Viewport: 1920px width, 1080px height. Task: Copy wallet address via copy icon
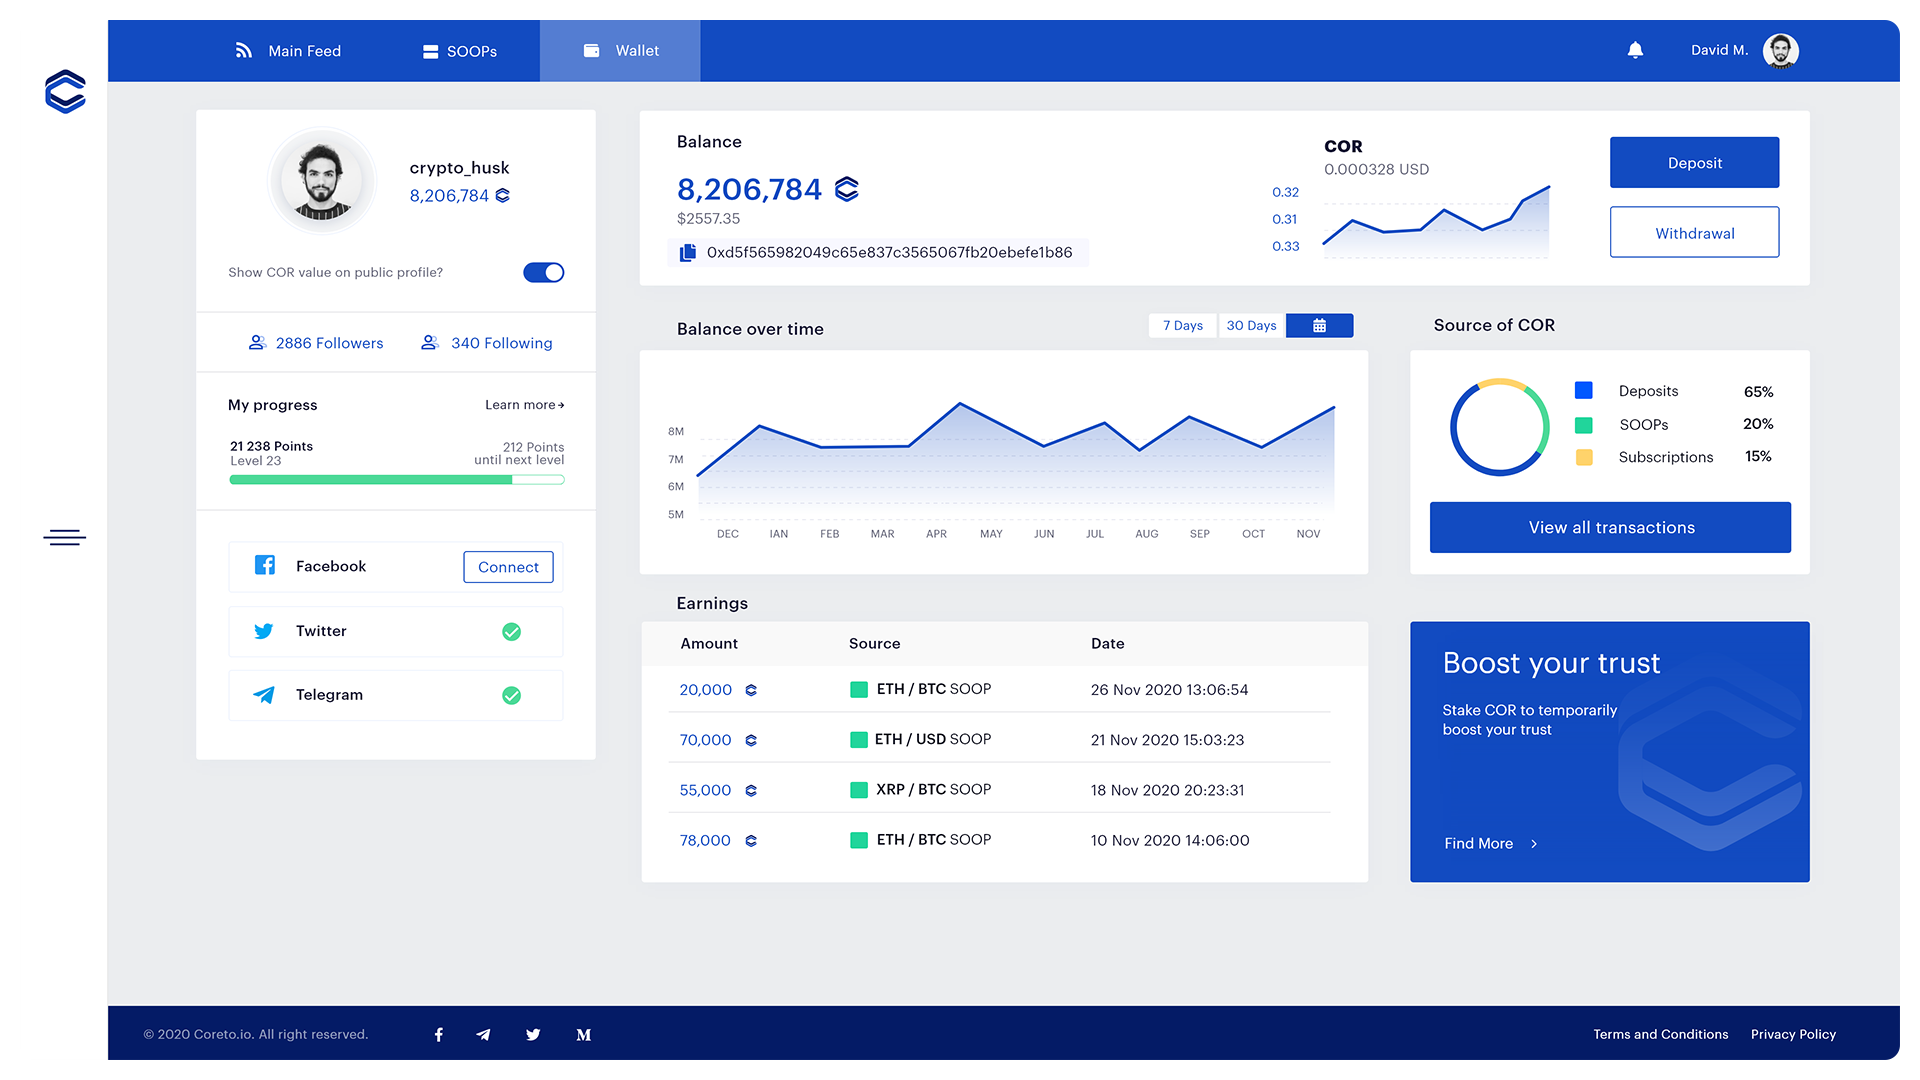tap(688, 253)
